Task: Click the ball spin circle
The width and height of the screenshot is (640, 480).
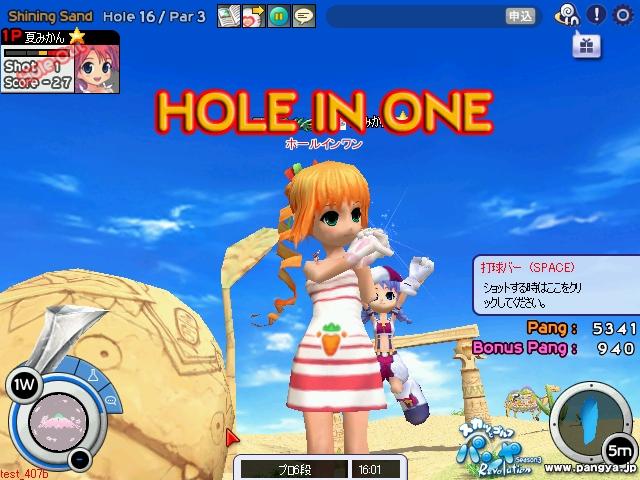Action: (x=58, y=422)
